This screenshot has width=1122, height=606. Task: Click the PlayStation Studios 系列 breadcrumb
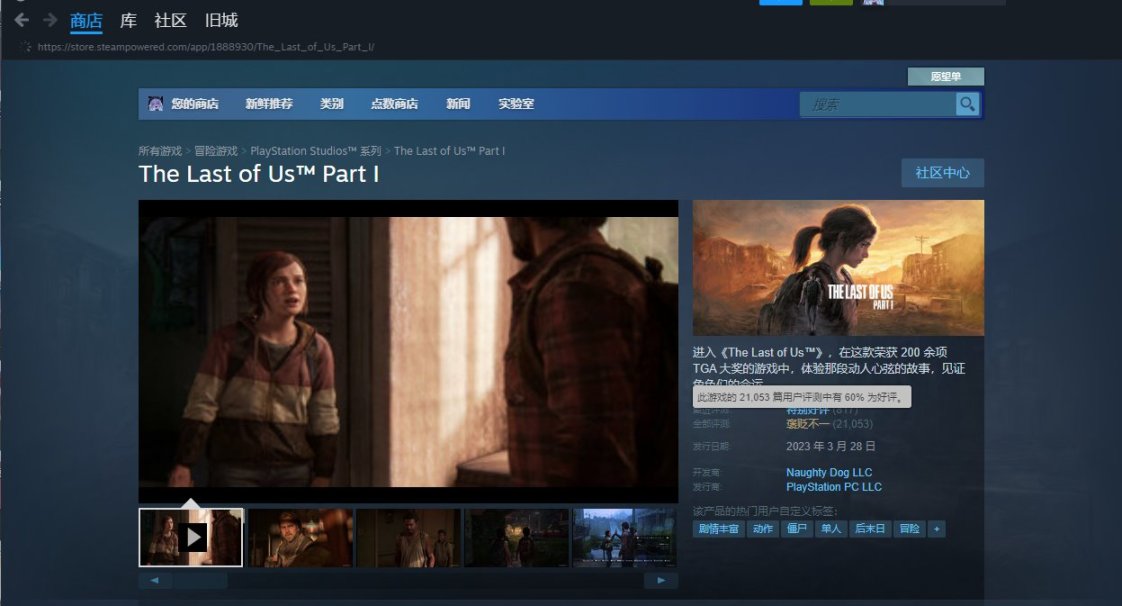(316, 151)
